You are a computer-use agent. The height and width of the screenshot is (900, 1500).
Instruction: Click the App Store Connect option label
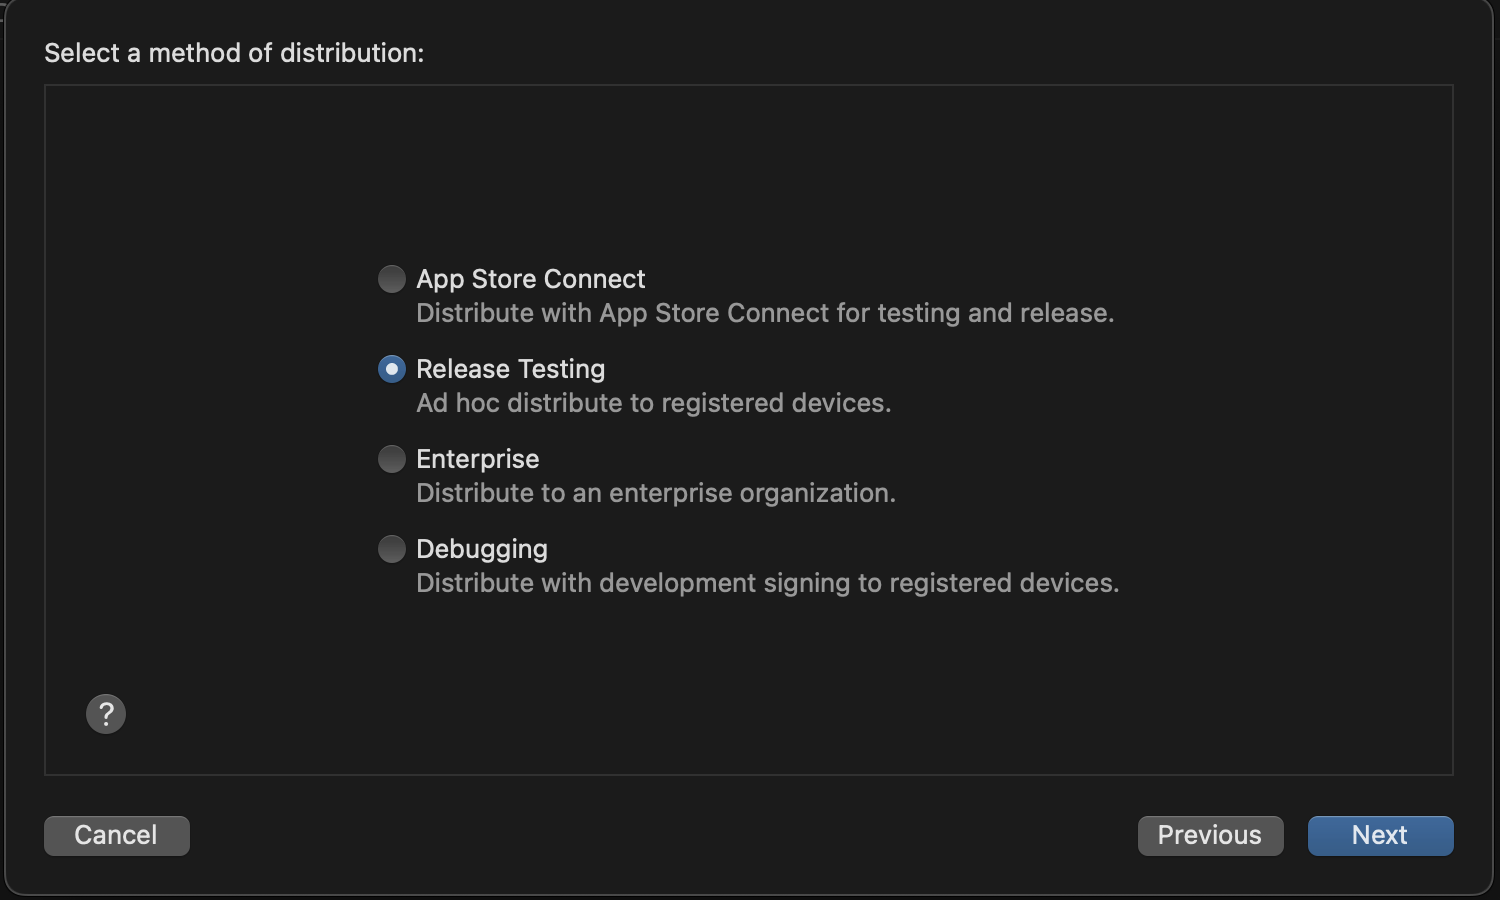530,279
